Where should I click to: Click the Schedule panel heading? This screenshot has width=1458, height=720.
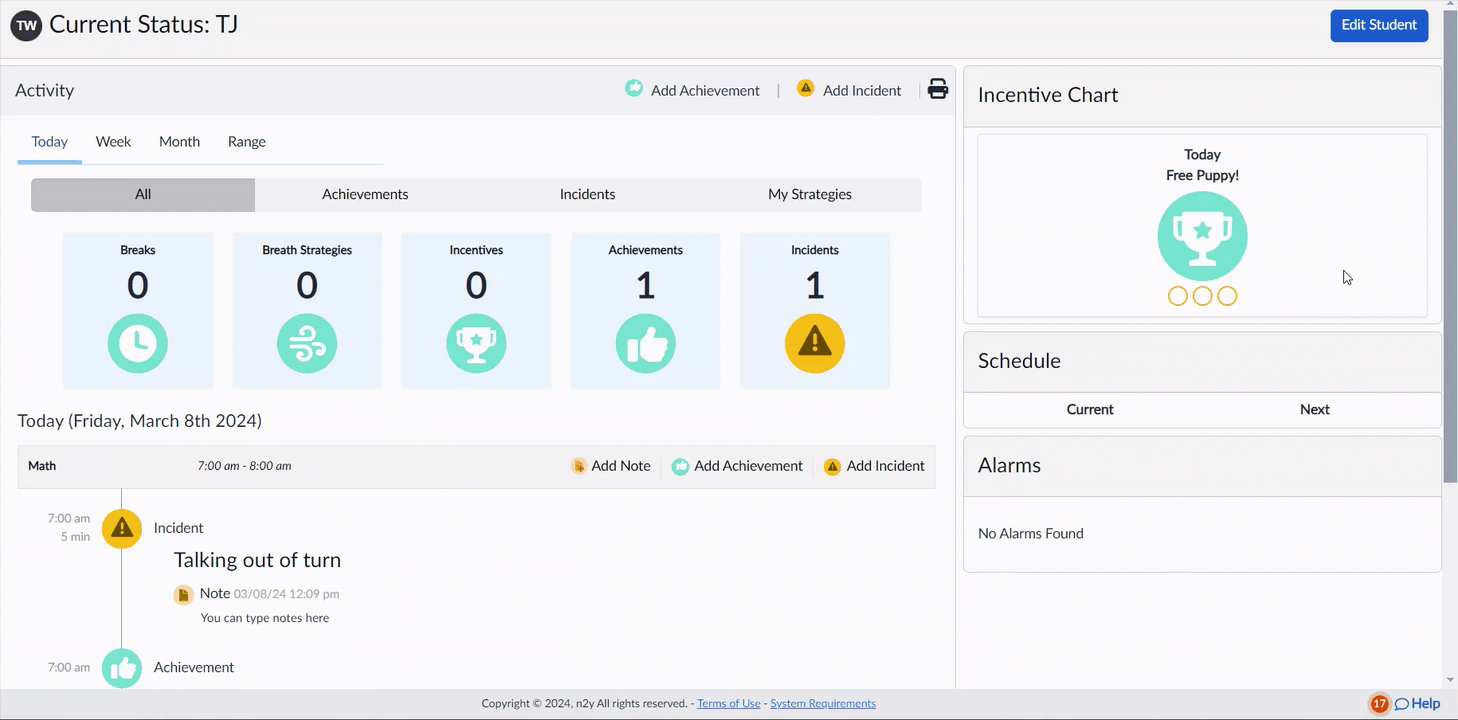click(1019, 361)
